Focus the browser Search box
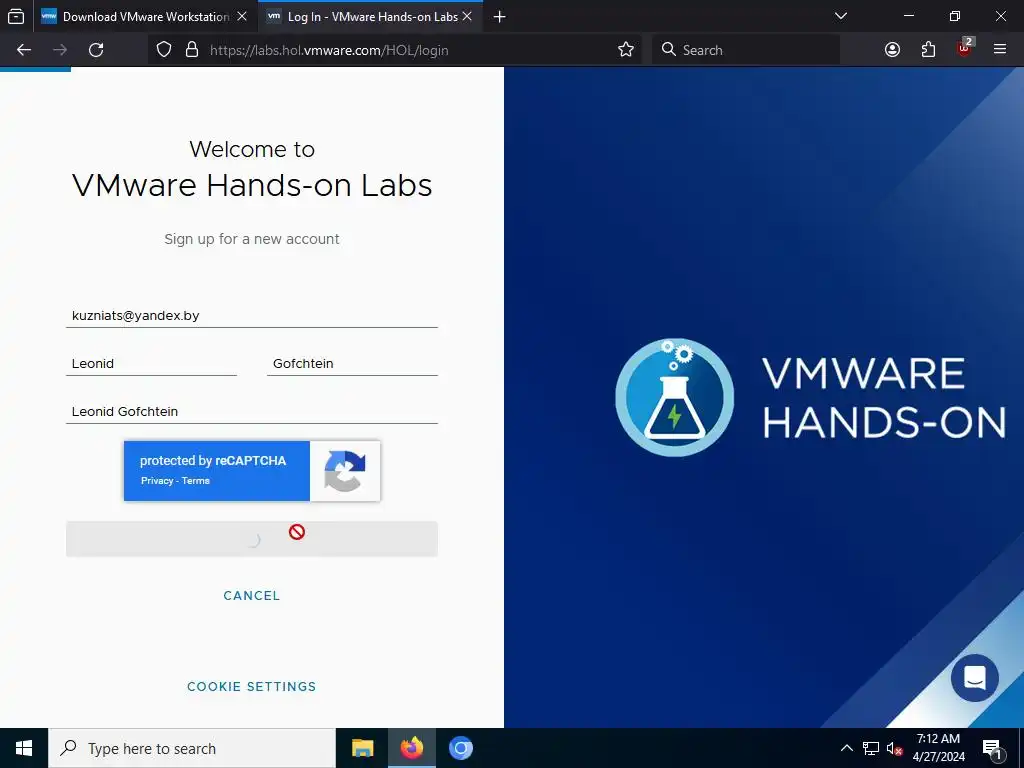1024x768 pixels. coord(746,50)
